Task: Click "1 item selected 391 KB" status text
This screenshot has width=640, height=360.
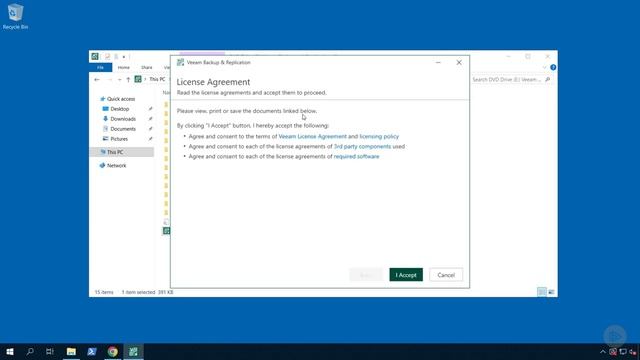Action: [147, 292]
